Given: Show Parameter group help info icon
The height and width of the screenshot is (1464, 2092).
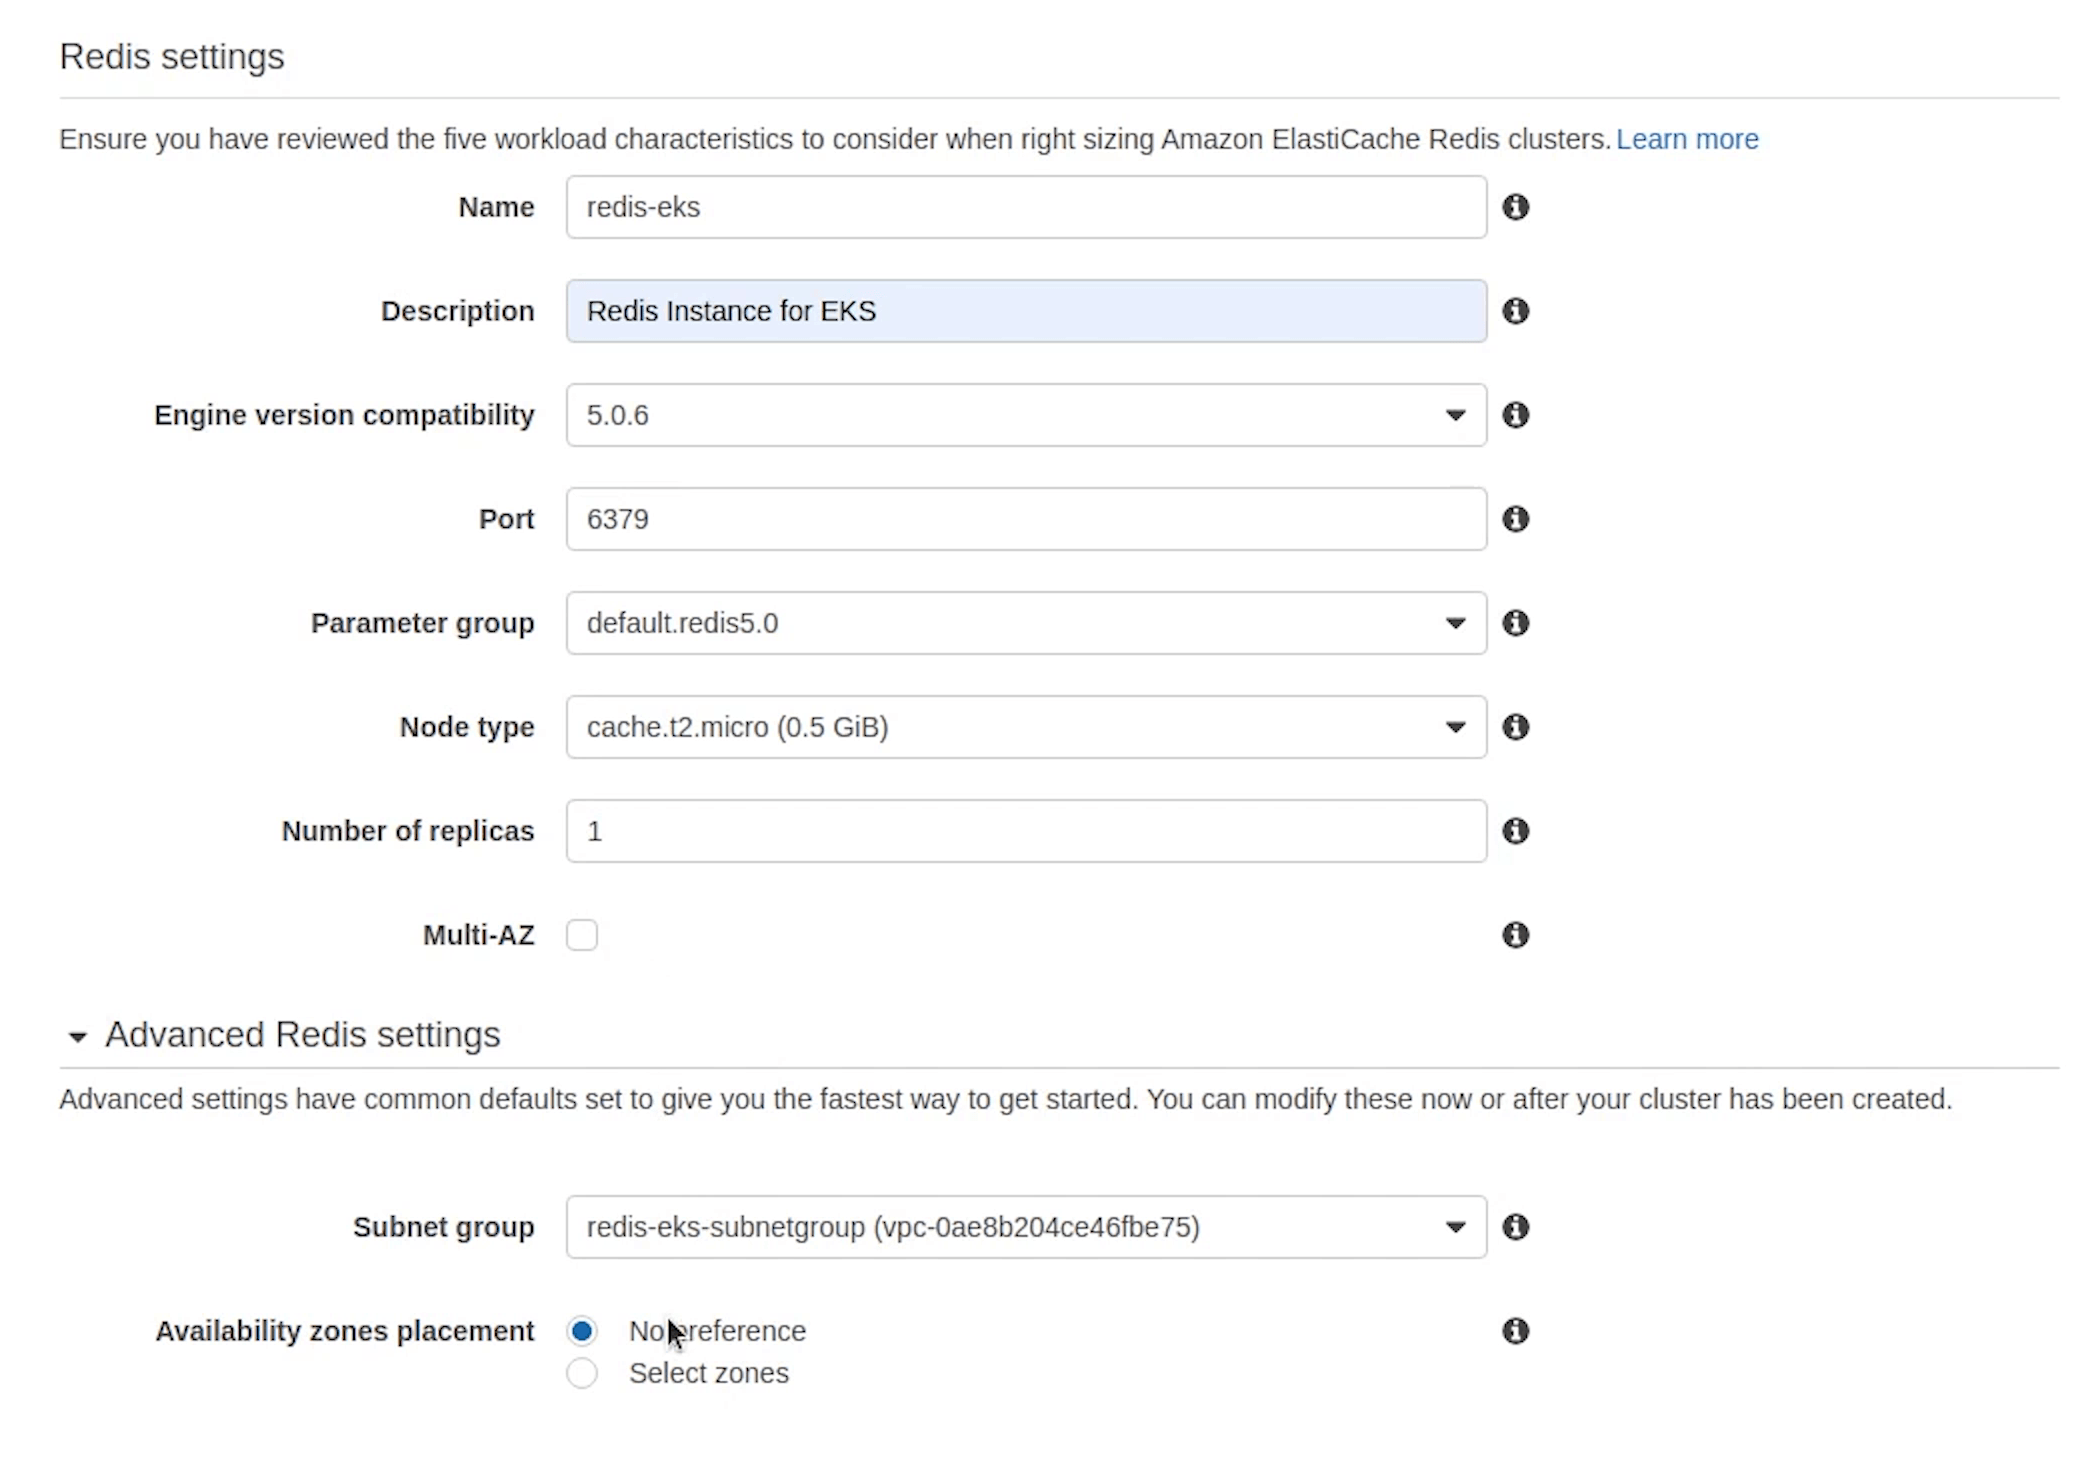Looking at the screenshot, I should point(1515,623).
